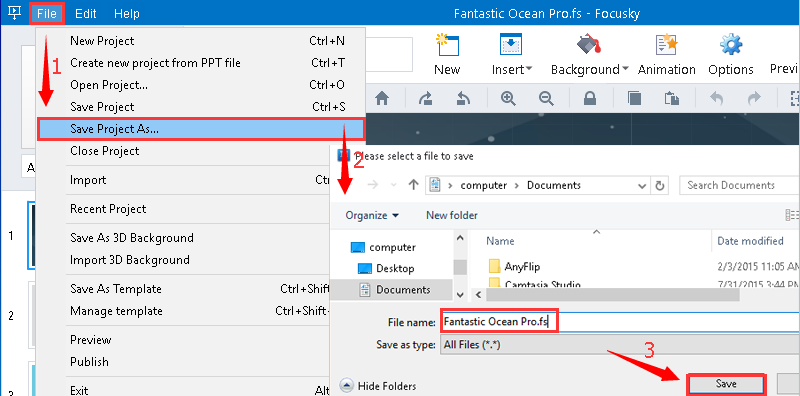Click the file list horizontal scrollbar
The image size is (800, 396).
tap(613, 295)
